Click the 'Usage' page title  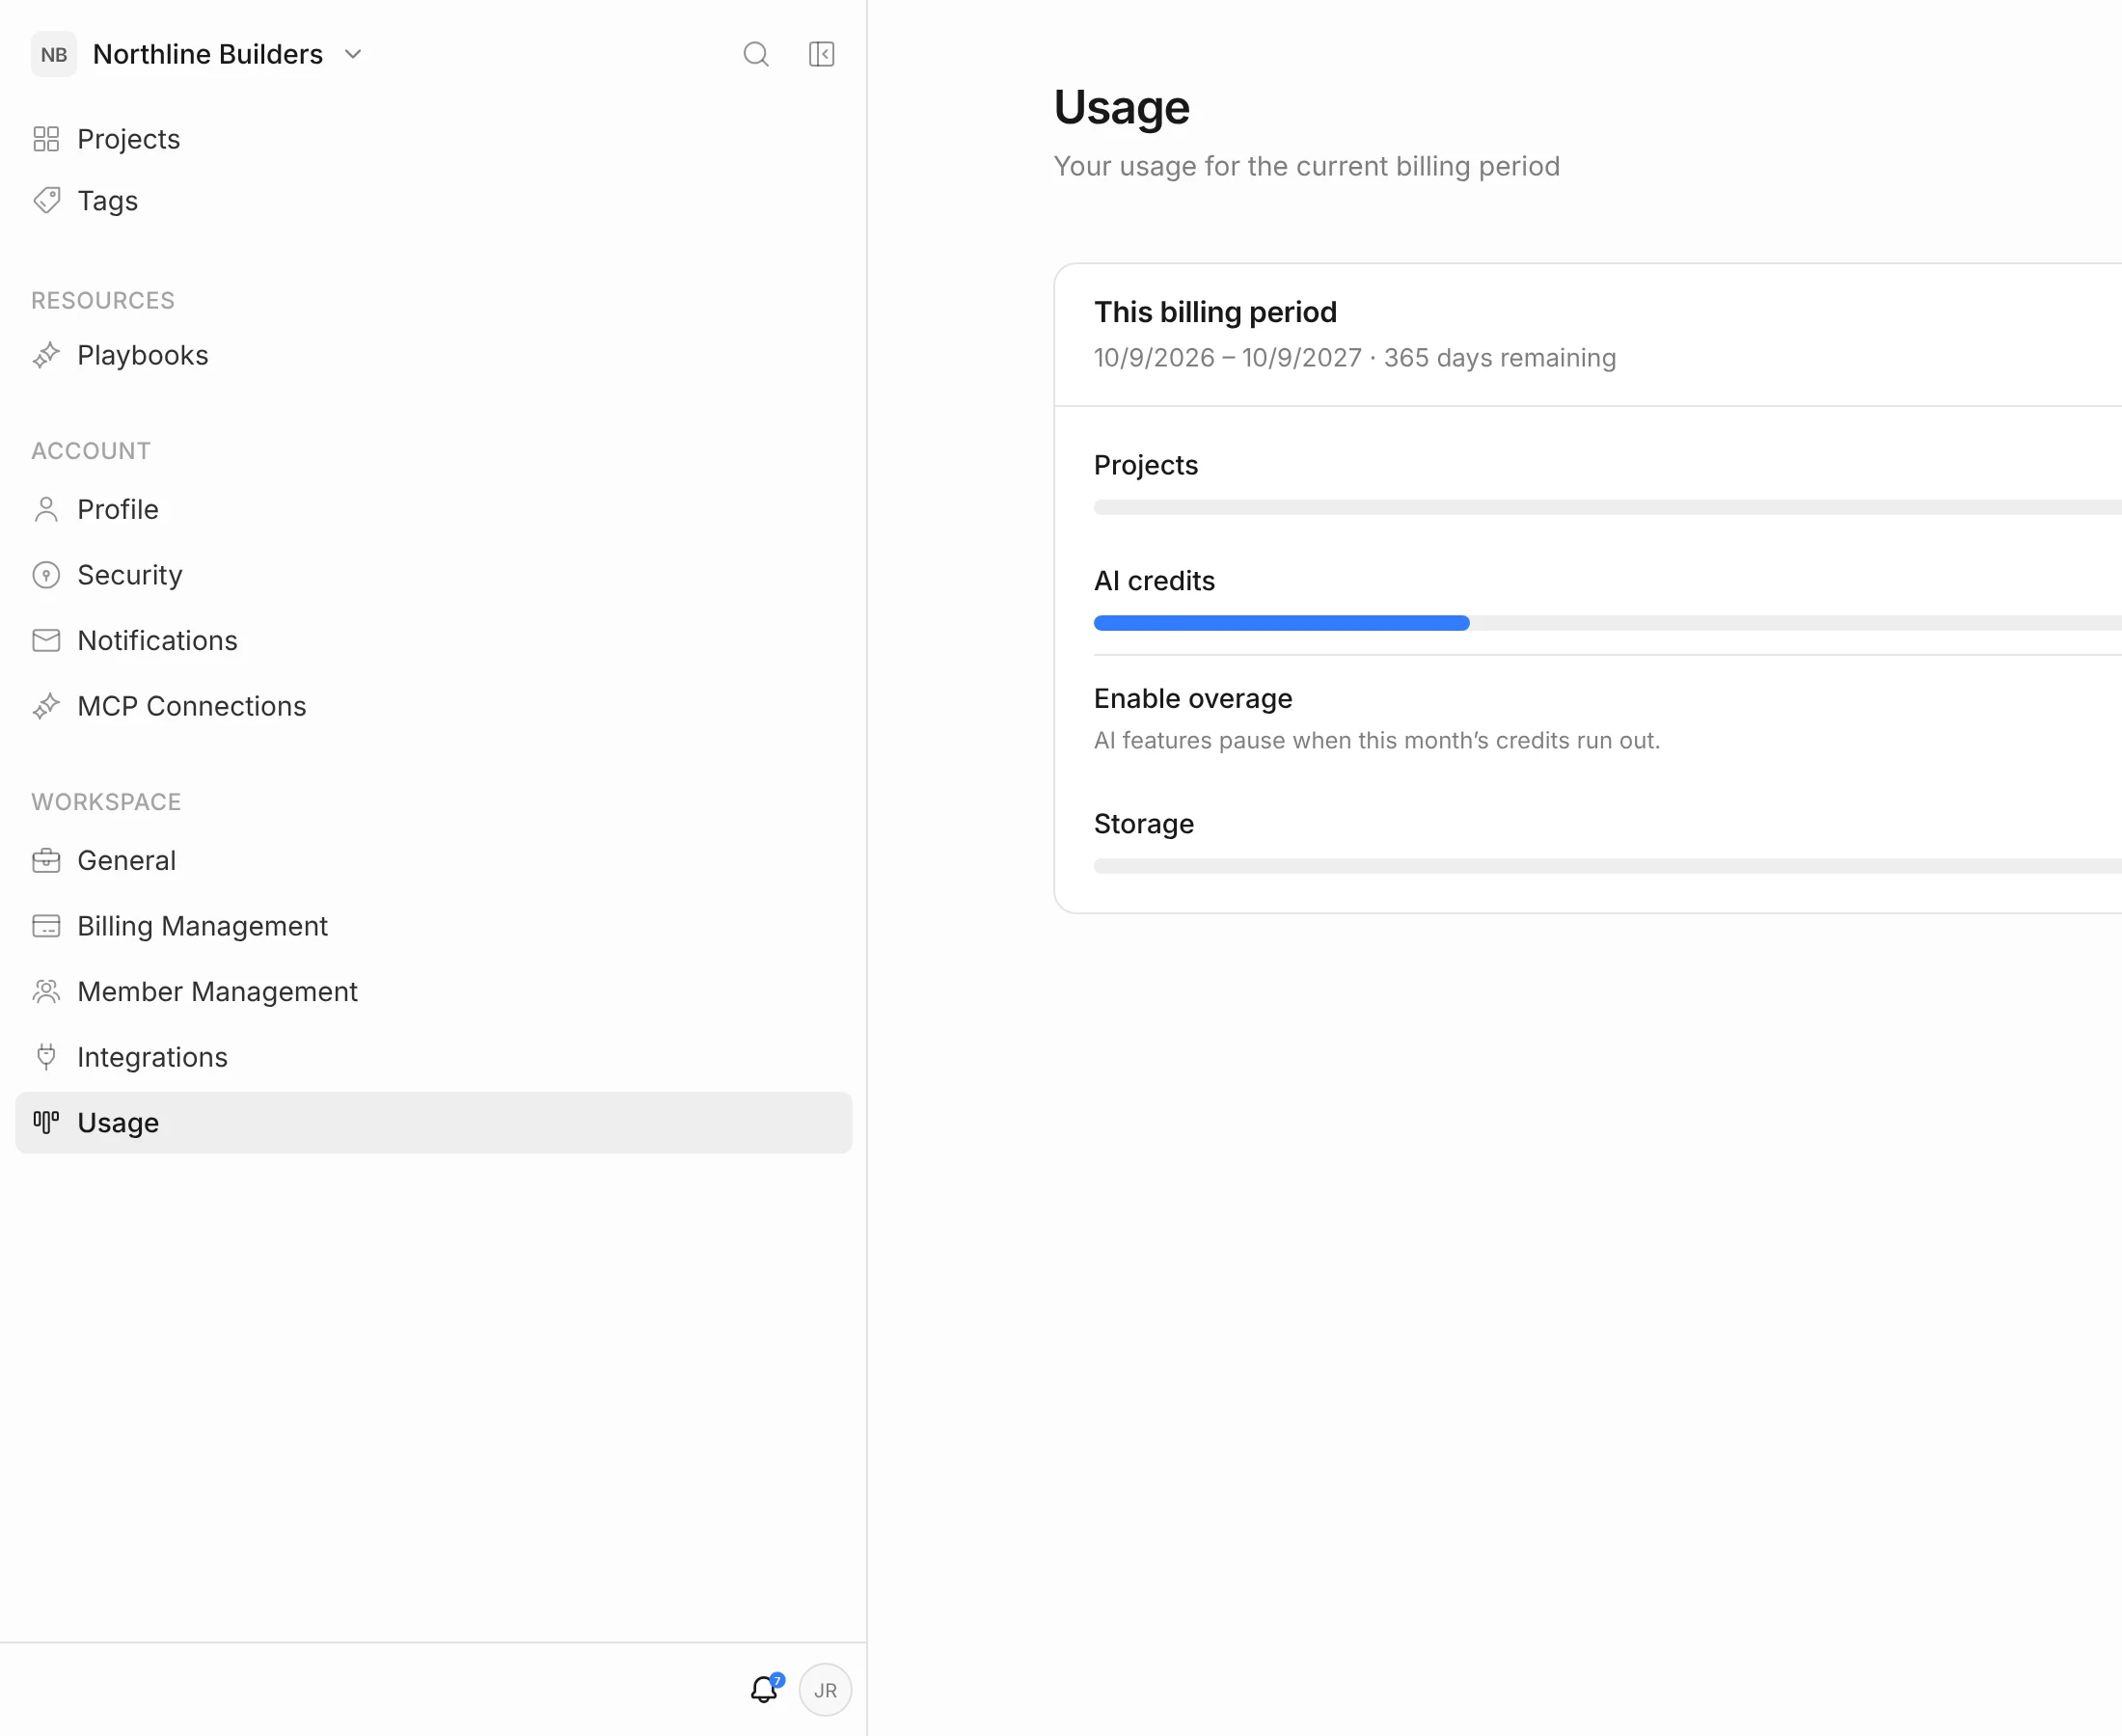[1121, 108]
